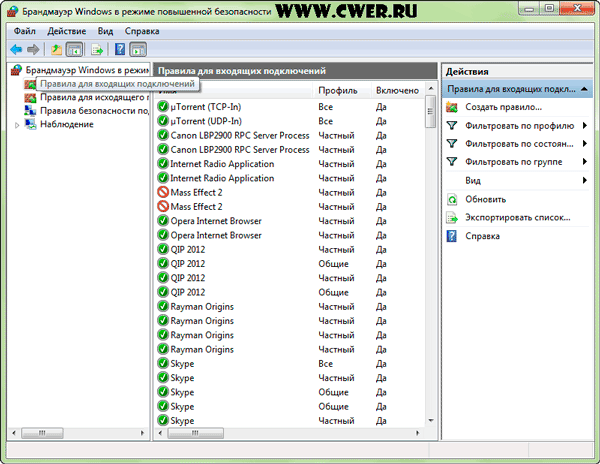This screenshot has width=600, height=464.
Task: Open the Справка menu in menu bar
Action: pos(142,31)
